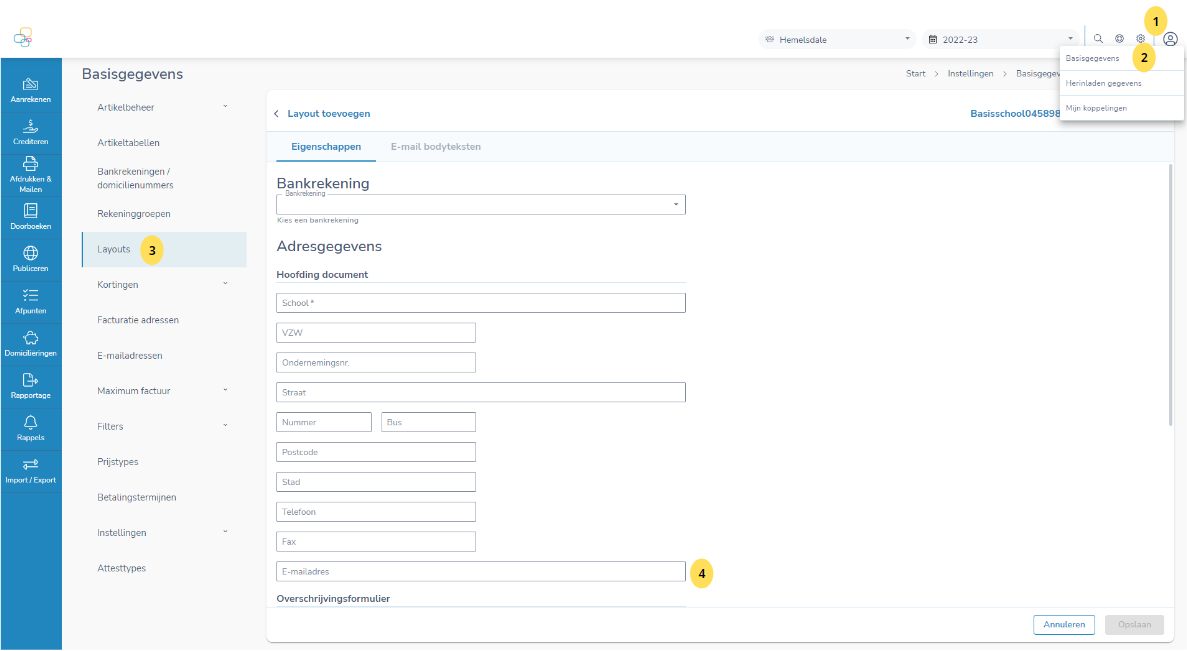Select Herinladen gegevens from the menu

coord(1103,83)
